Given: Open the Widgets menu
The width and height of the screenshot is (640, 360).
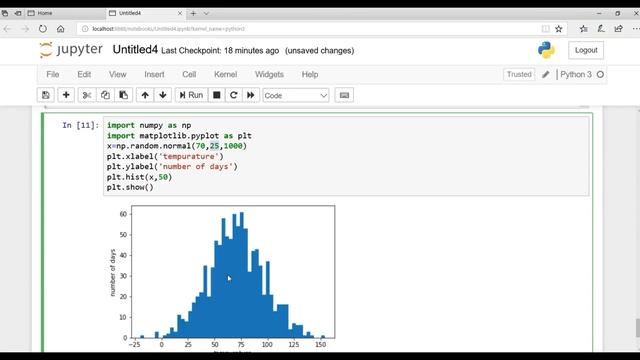Looking at the screenshot, I should click(x=269, y=74).
